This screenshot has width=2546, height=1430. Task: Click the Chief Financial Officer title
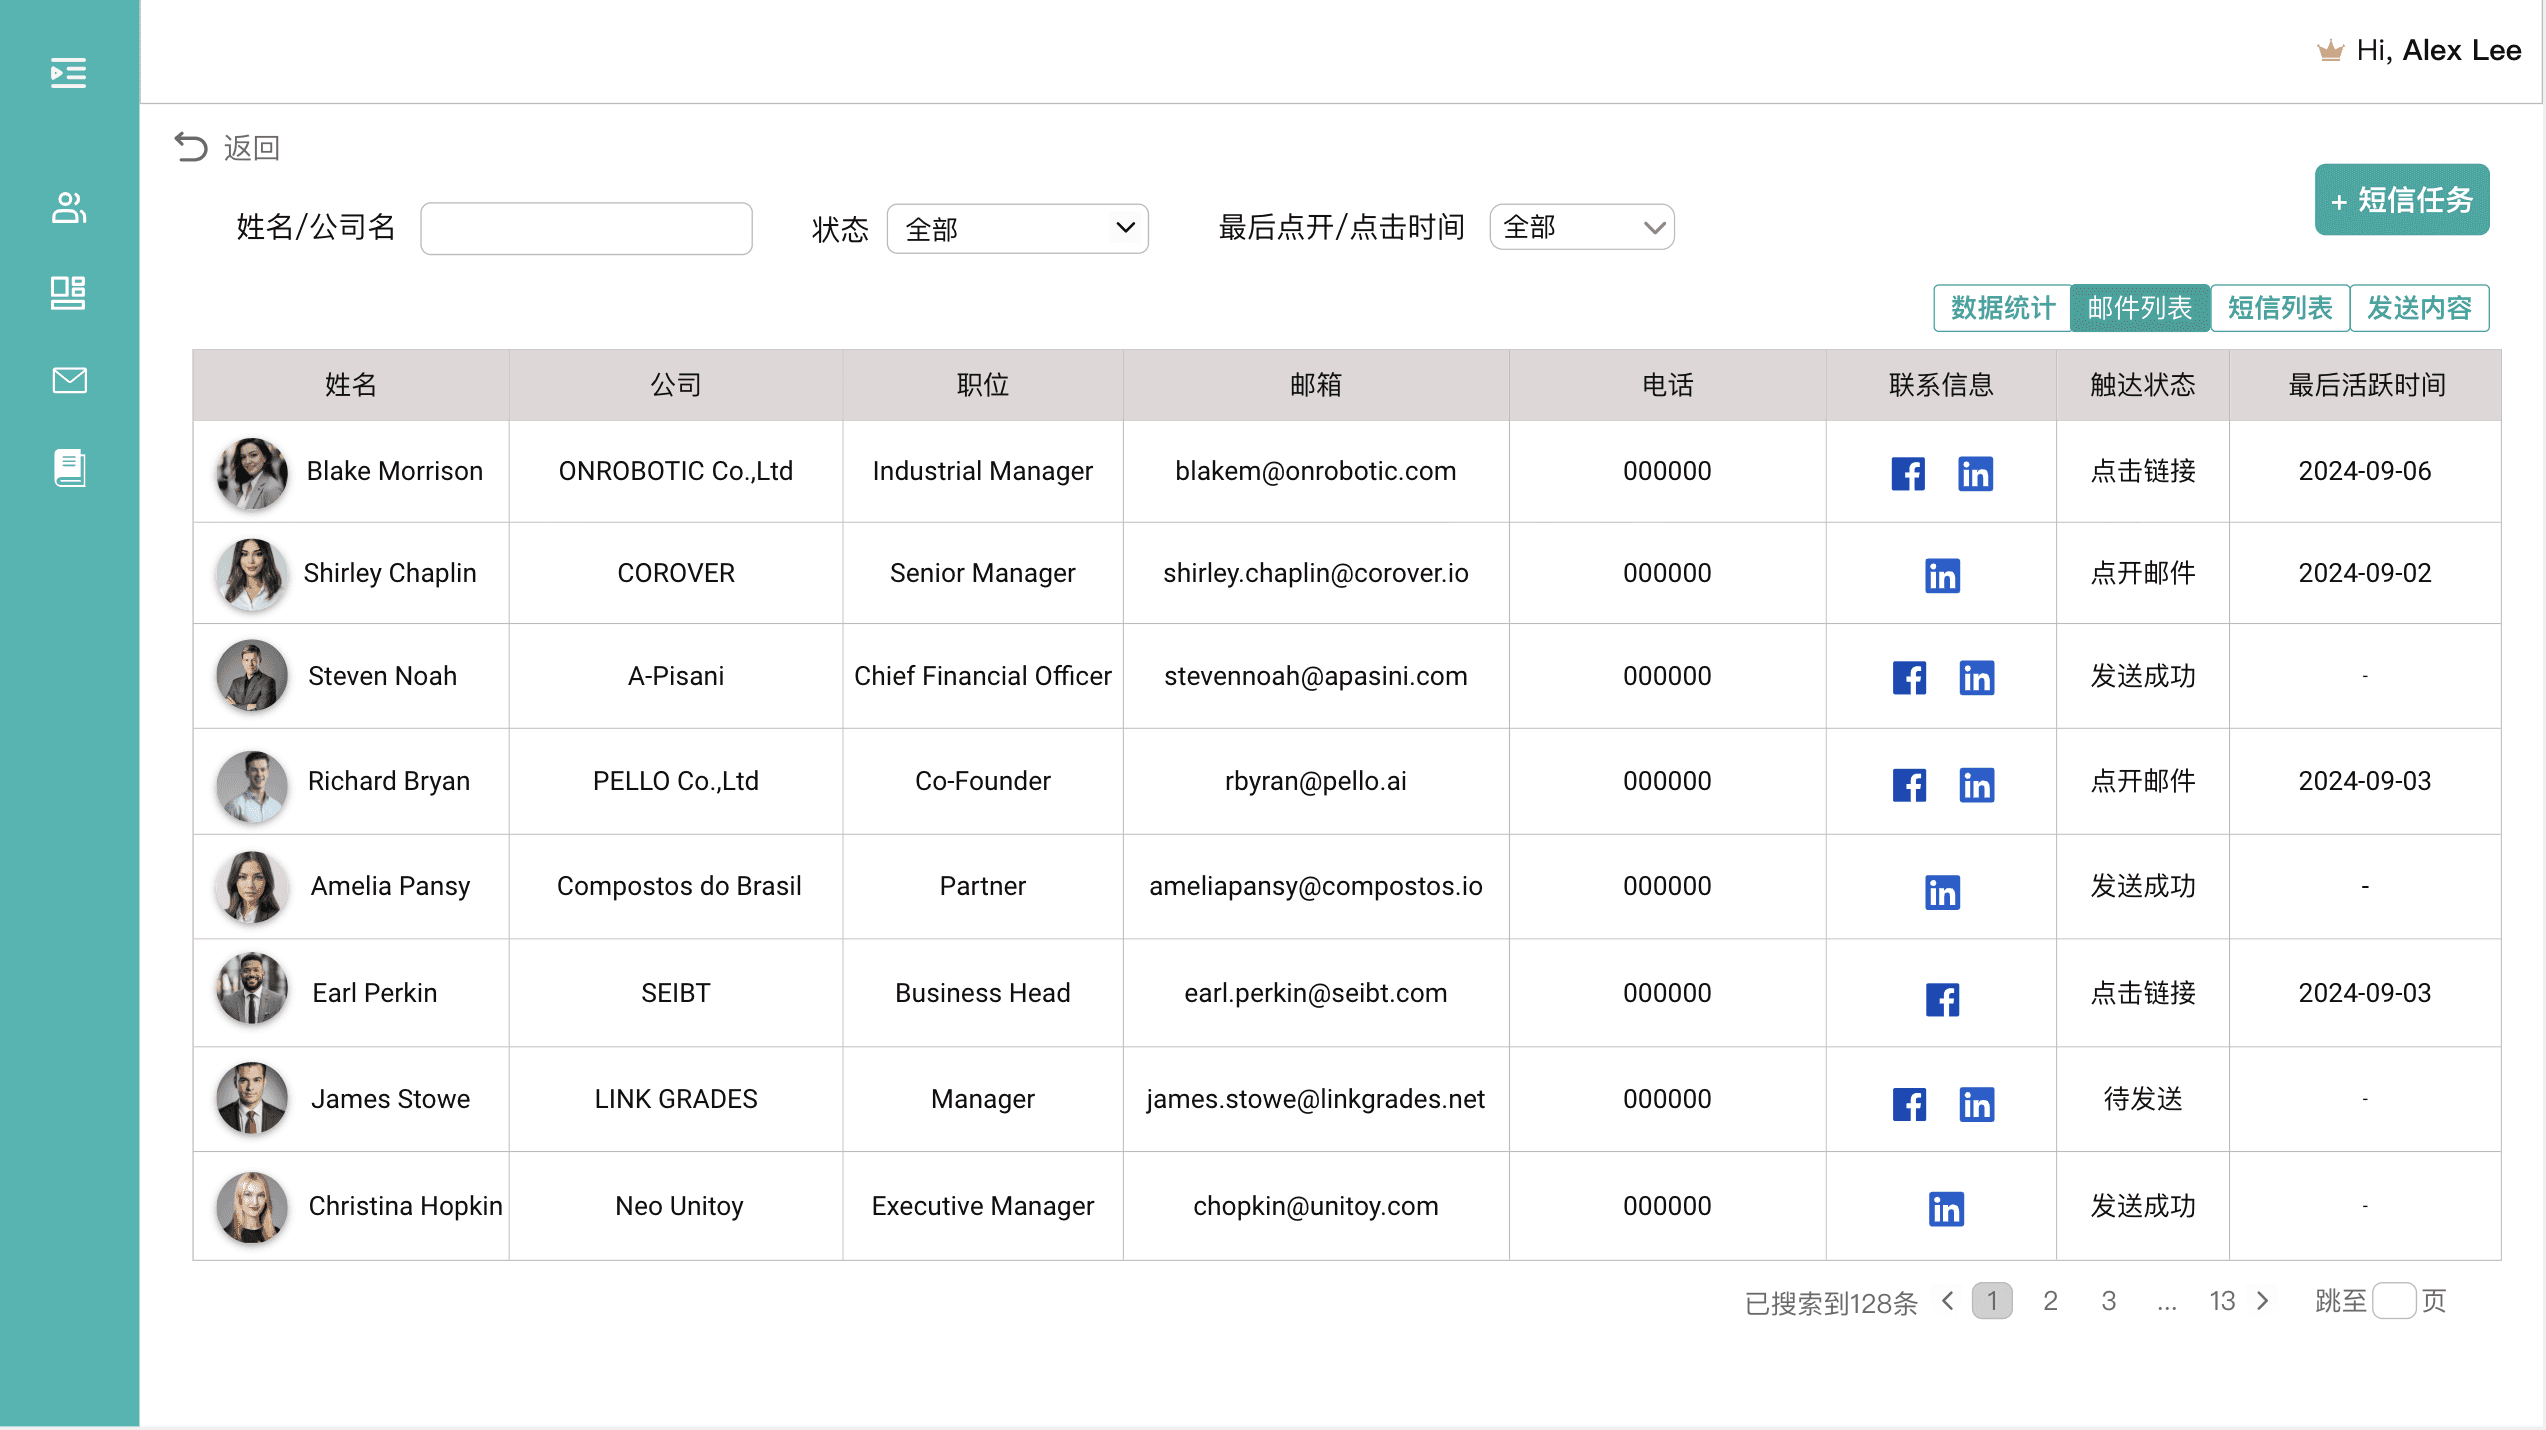coord(982,676)
